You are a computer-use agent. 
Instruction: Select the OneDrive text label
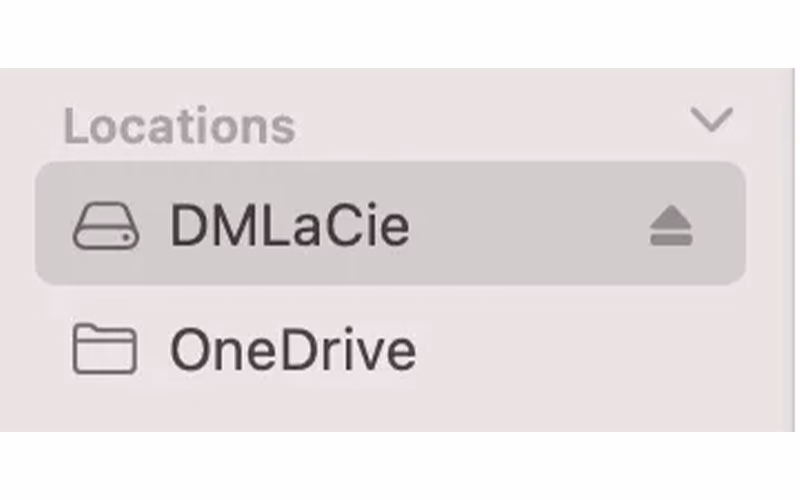tap(292, 350)
